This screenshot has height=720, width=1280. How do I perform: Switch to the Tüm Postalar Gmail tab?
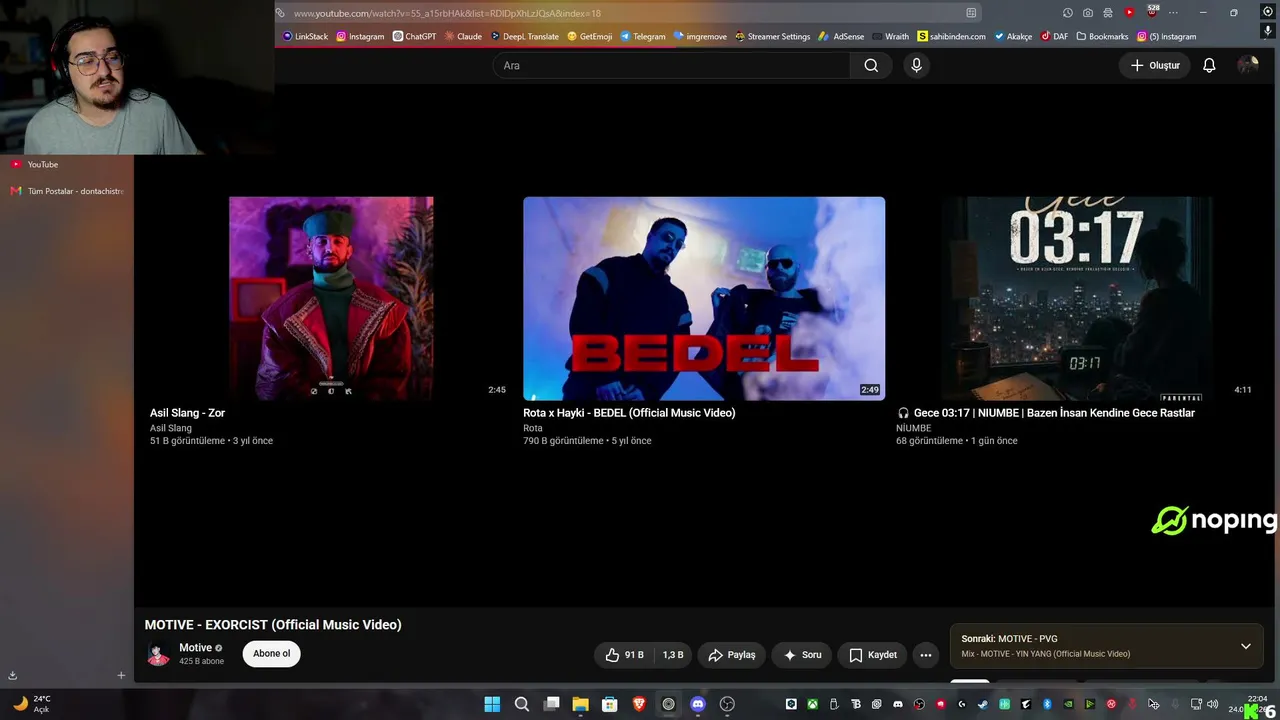[66, 191]
